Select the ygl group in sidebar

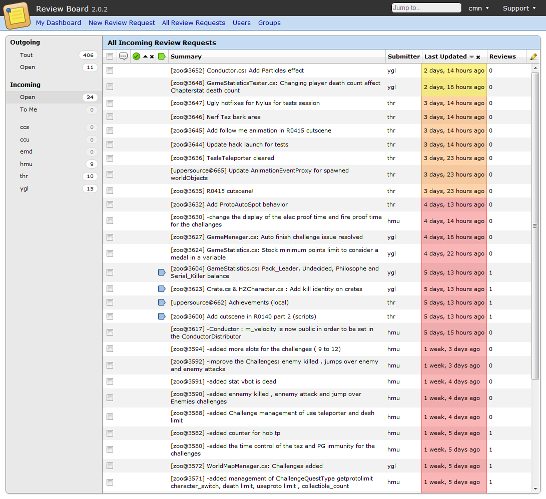[x=54, y=189]
